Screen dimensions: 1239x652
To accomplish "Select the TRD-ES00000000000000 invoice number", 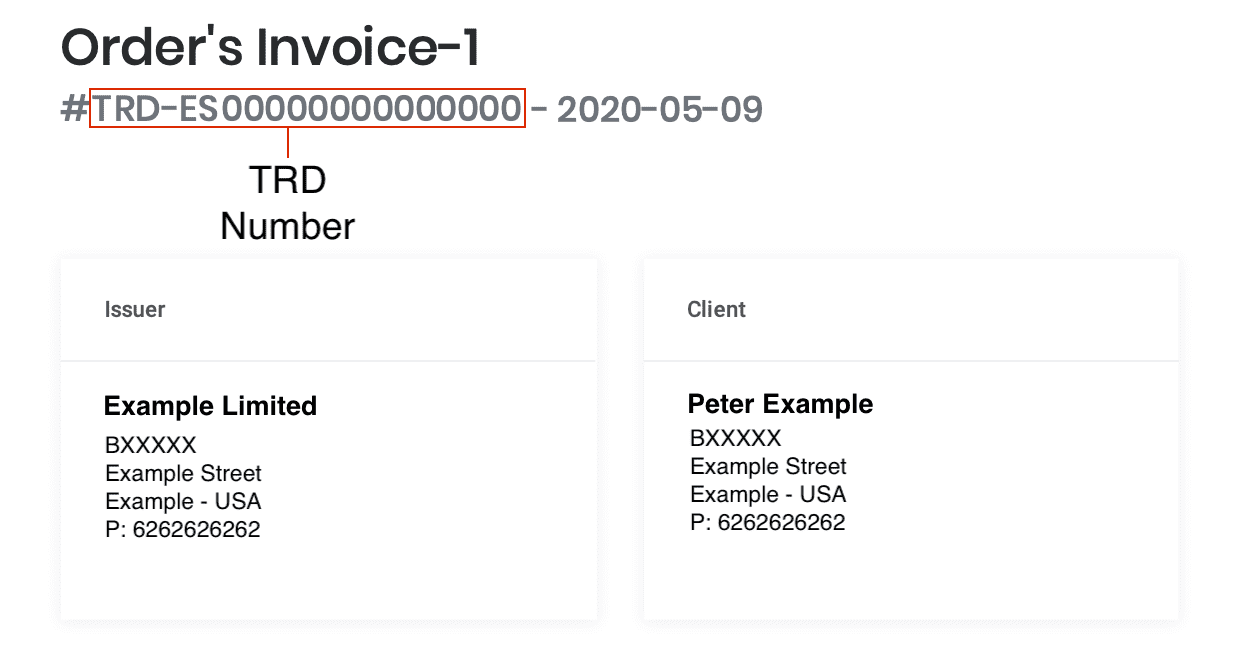I will (307, 109).
